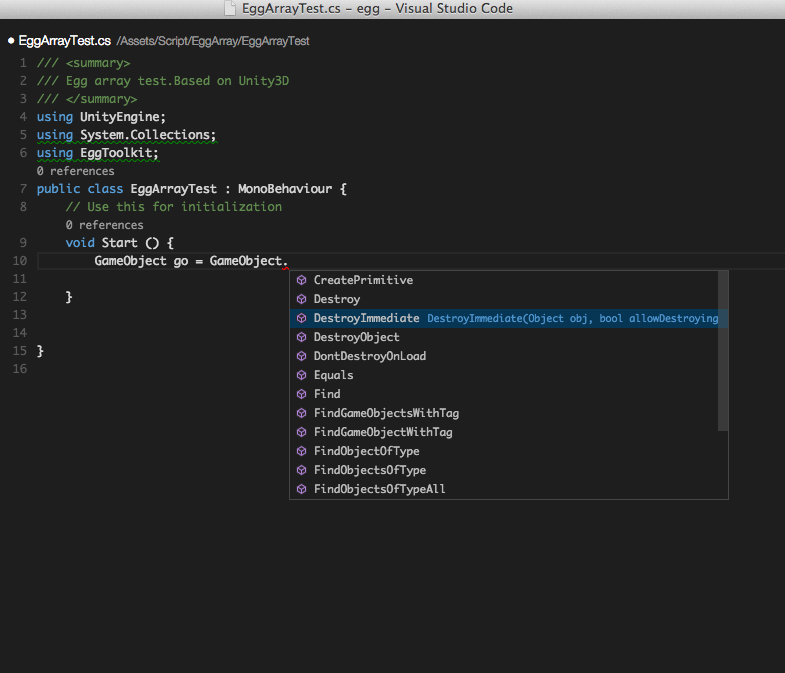Click the method icon beside CreatePrimitive
Viewport: 785px width, 673px height.
coord(301,280)
